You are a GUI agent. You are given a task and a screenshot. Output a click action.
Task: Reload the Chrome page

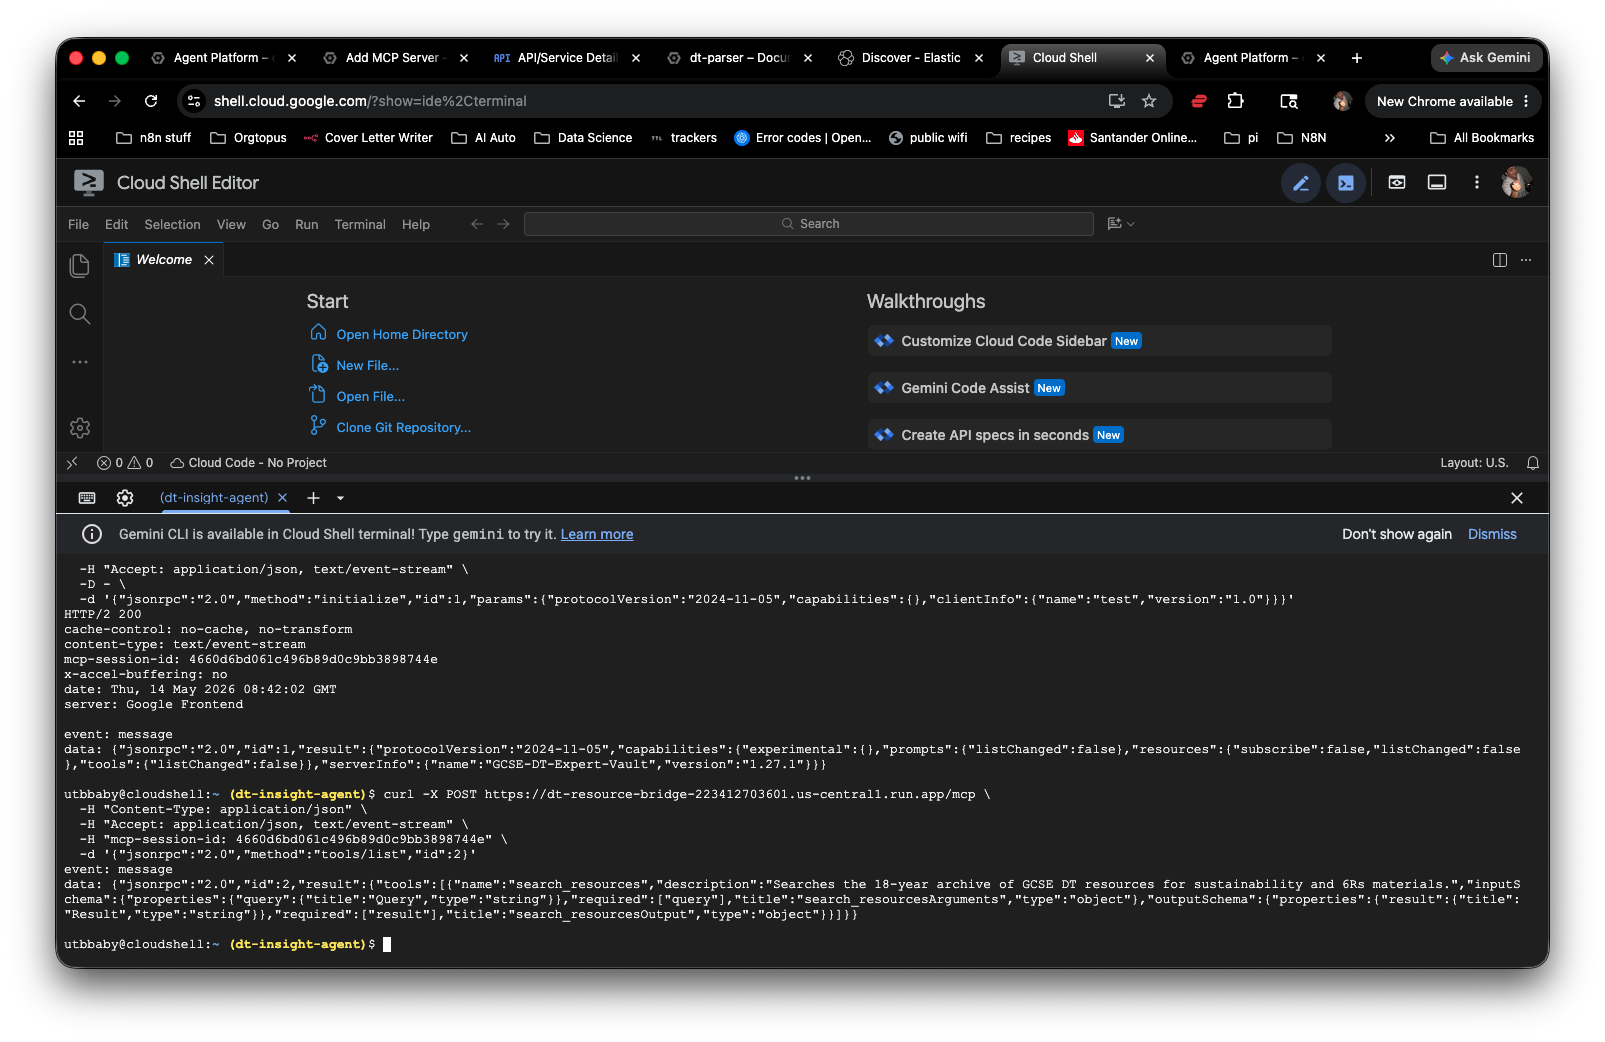[x=151, y=101]
